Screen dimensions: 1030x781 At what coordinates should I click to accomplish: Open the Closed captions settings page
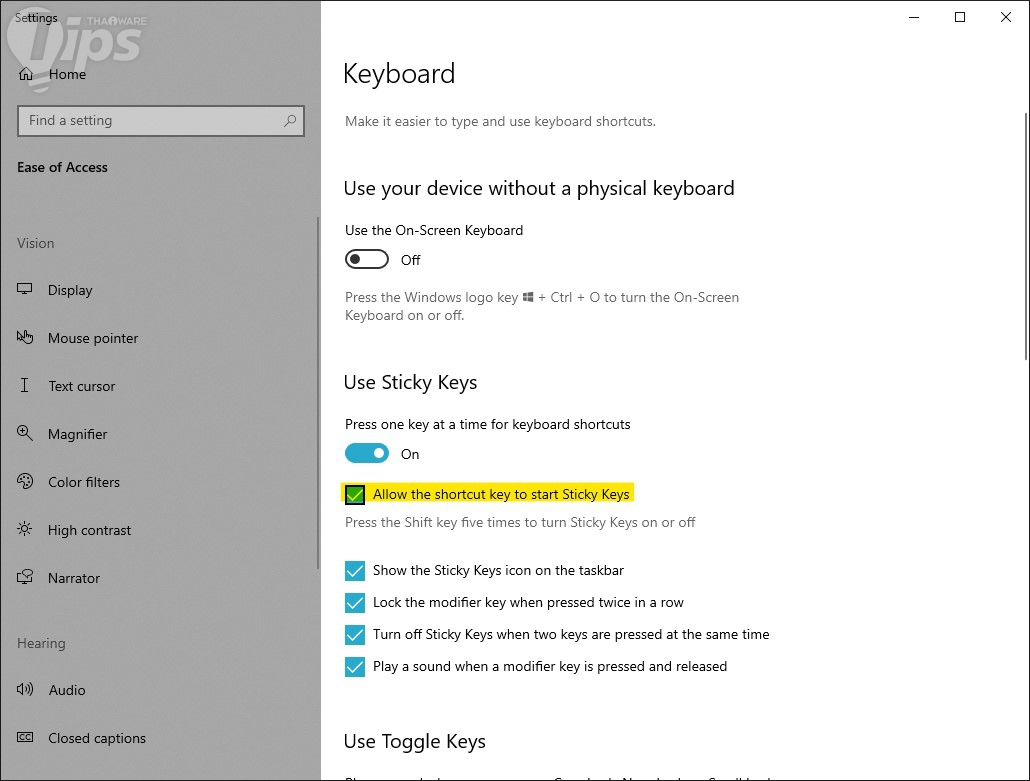[97, 738]
